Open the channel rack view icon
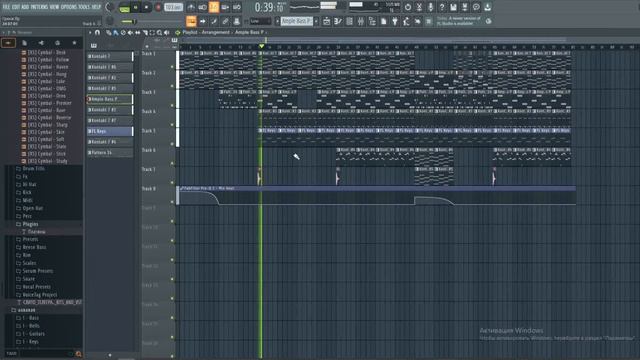Screen dimensions: 640x360 (349, 21)
